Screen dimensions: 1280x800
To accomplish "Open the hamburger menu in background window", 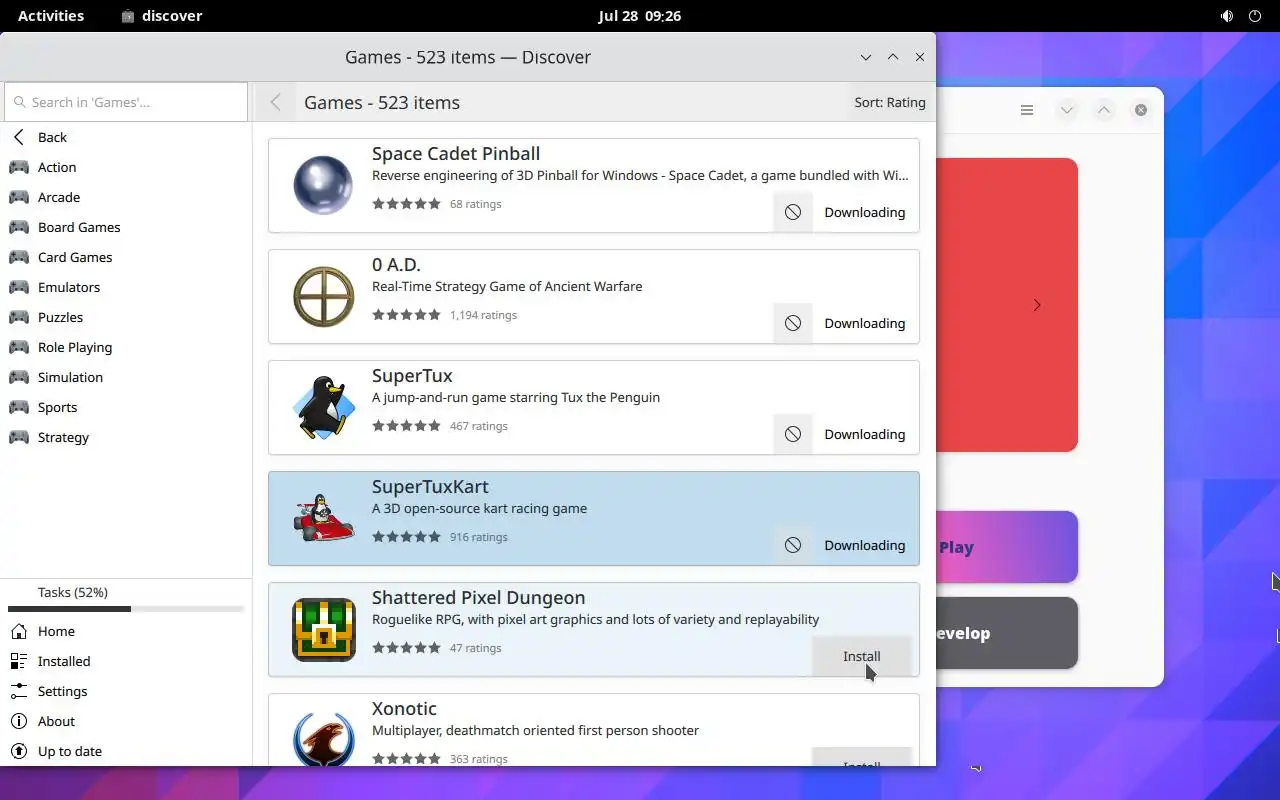I will pyautogui.click(x=1027, y=110).
